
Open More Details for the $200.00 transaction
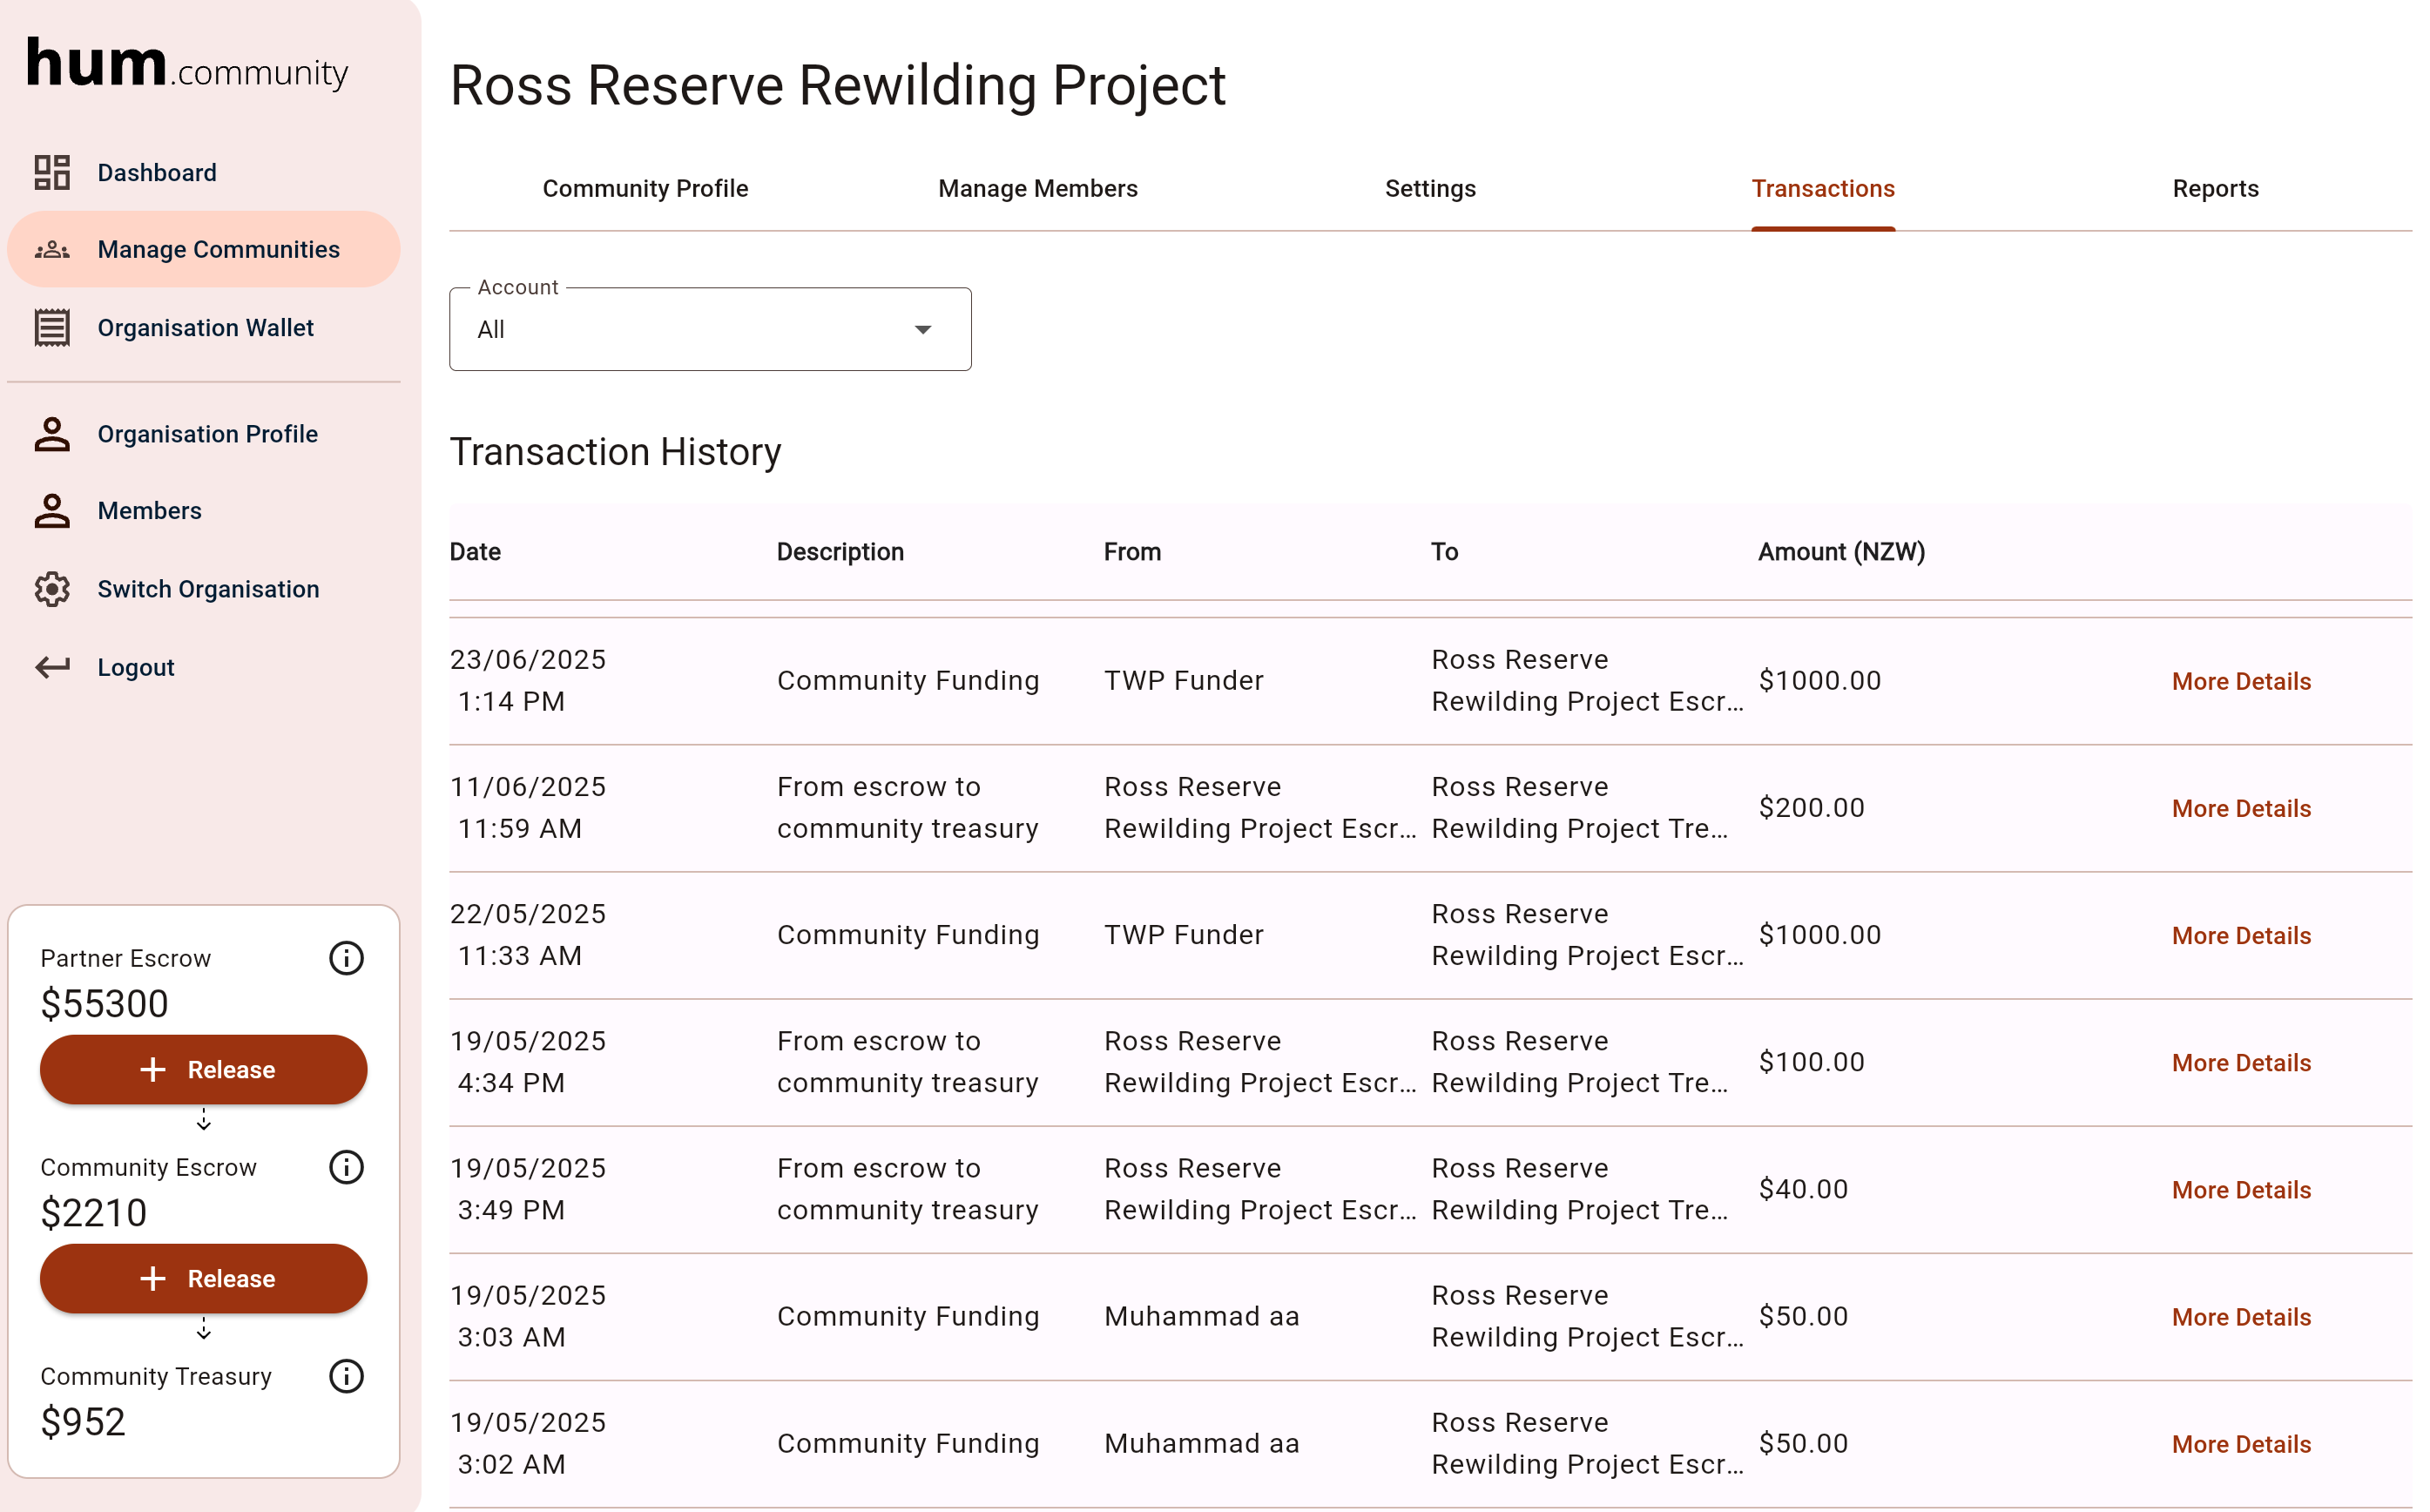tap(2240, 809)
